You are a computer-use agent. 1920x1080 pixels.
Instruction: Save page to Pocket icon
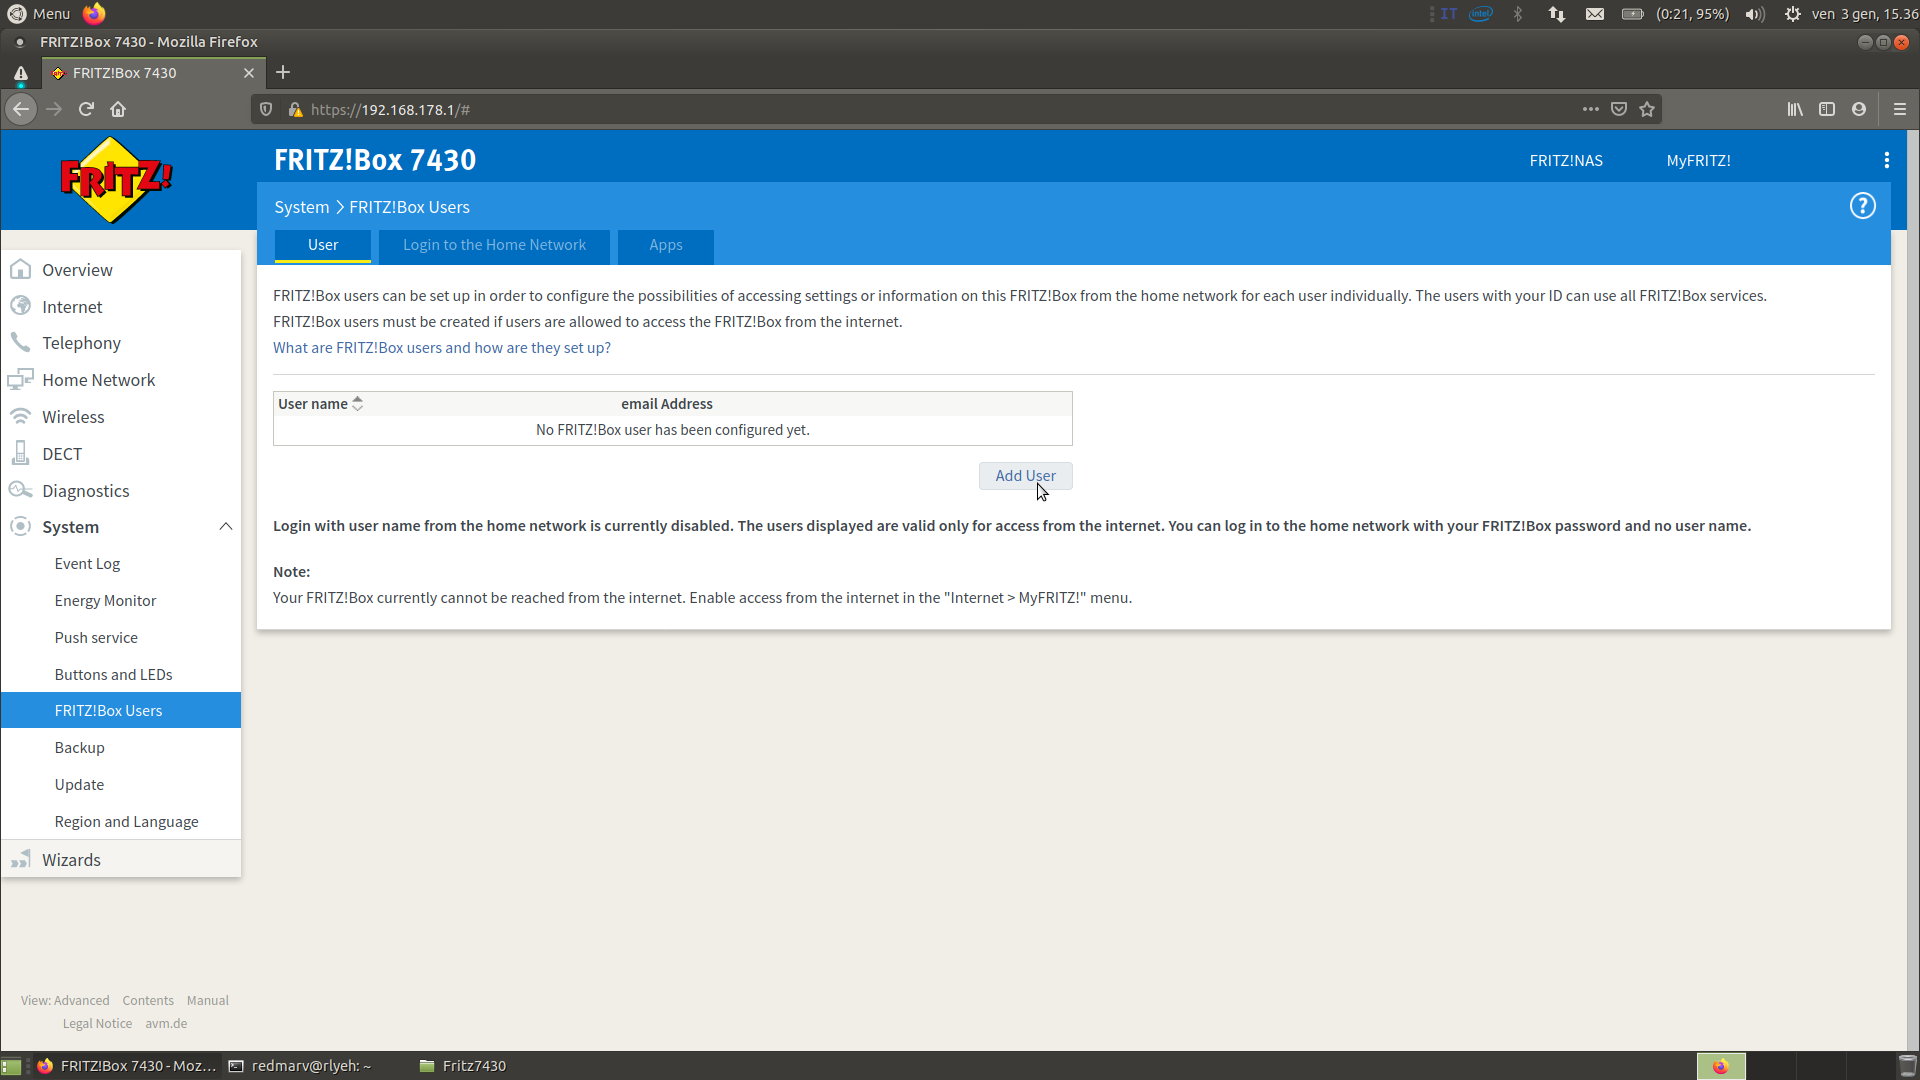pyautogui.click(x=1619, y=109)
